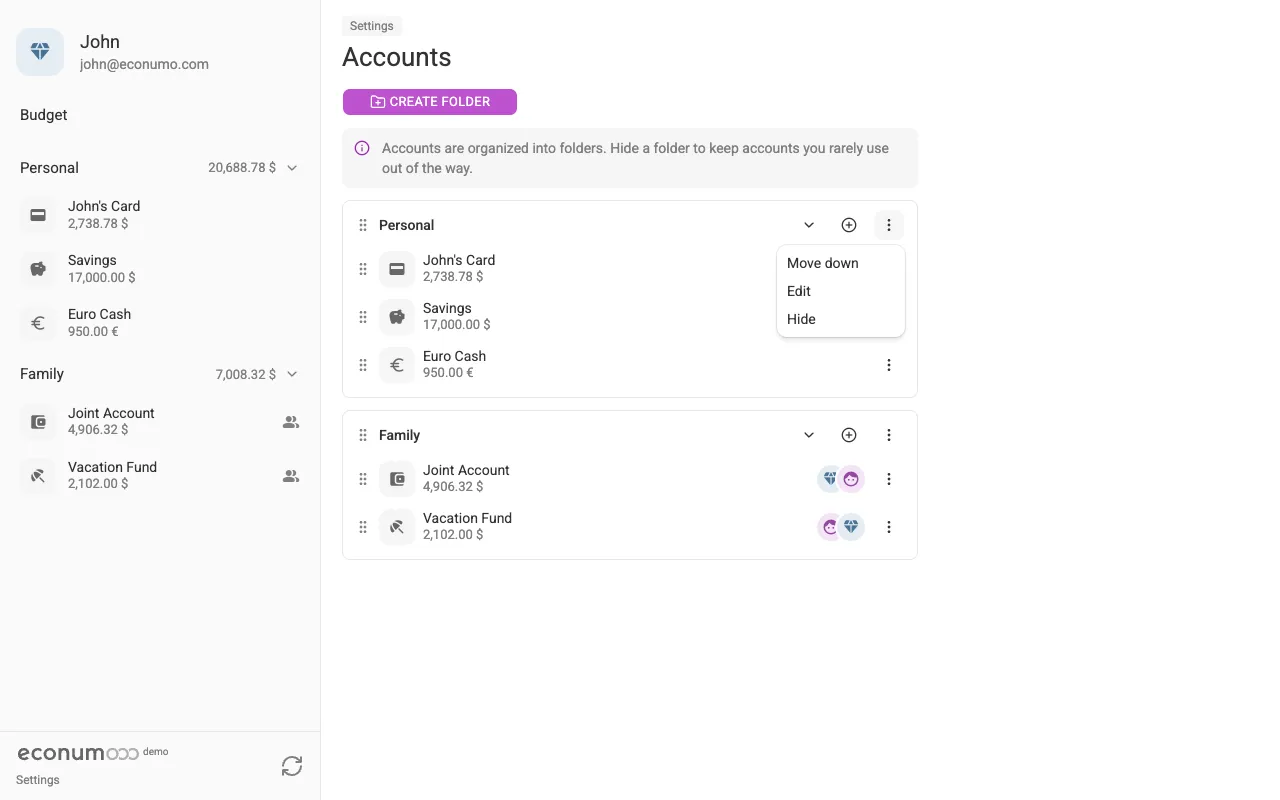Click drag handle of Personal folder
The height and width of the screenshot is (800, 1280).
point(363,225)
